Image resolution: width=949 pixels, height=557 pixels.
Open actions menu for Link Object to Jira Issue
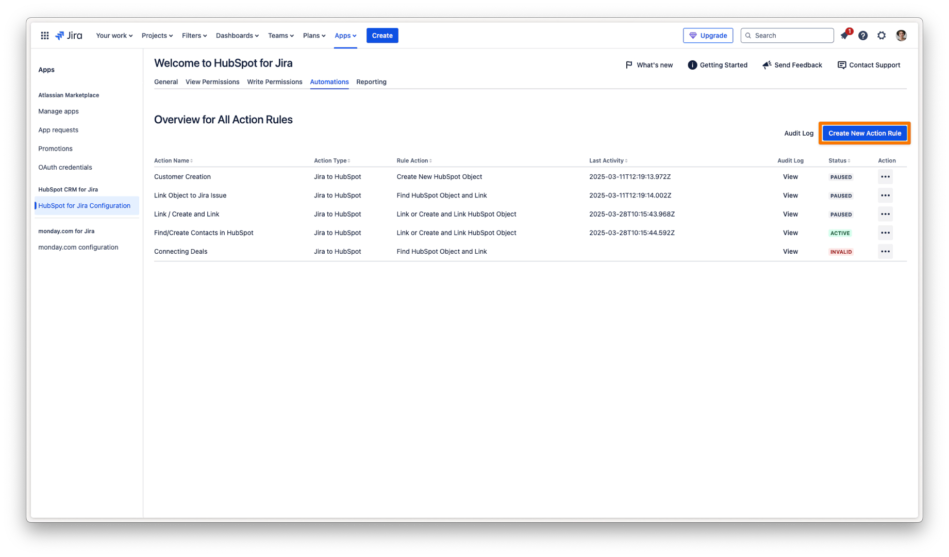click(885, 196)
